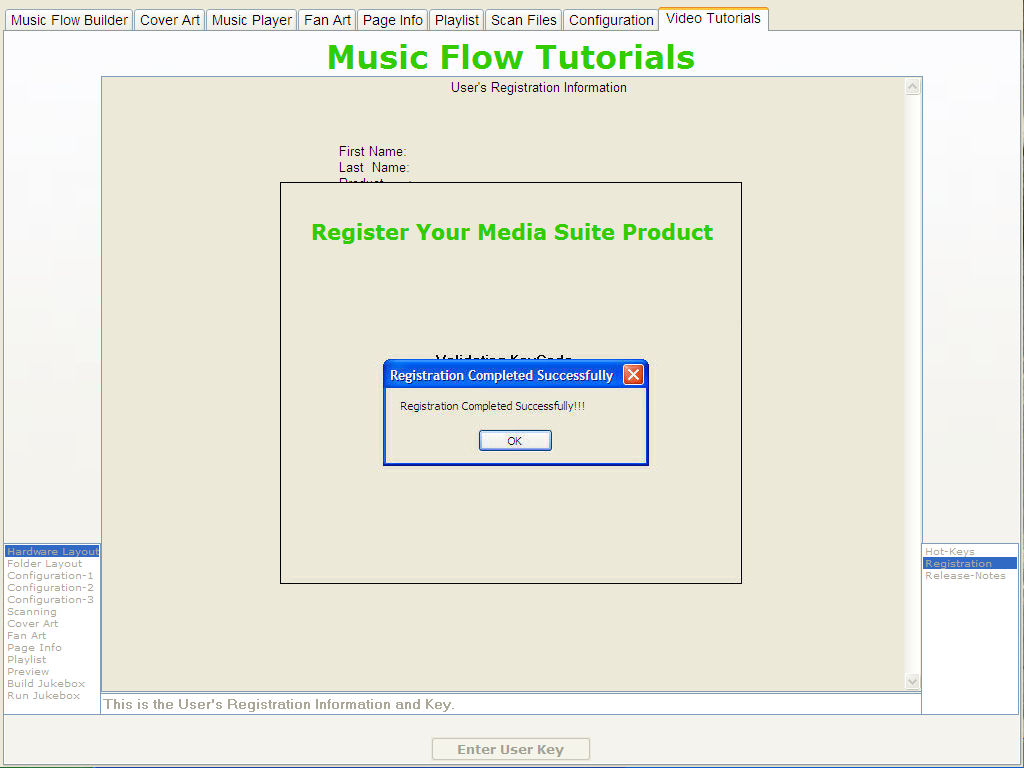The width and height of the screenshot is (1024, 768).
Task: Click the User's Registration Information heading
Action: [x=539, y=88]
